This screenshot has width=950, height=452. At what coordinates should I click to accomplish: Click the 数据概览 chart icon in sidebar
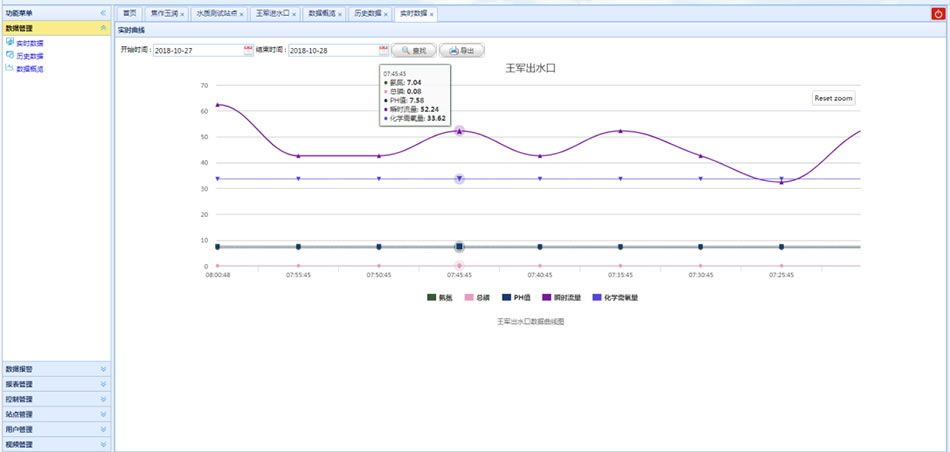pyautogui.click(x=10, y=68)
